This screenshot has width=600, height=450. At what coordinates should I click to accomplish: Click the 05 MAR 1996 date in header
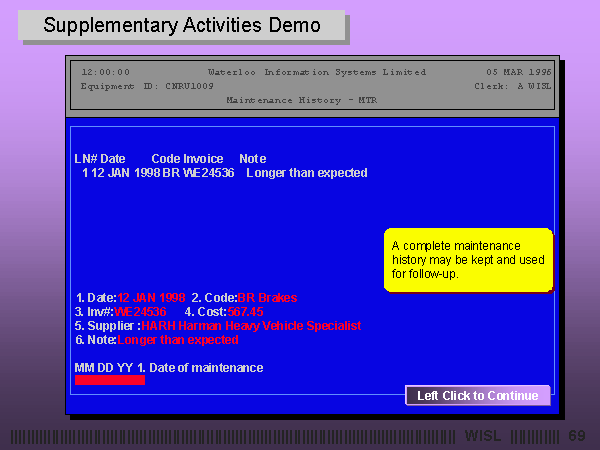(x=518, y=72)
